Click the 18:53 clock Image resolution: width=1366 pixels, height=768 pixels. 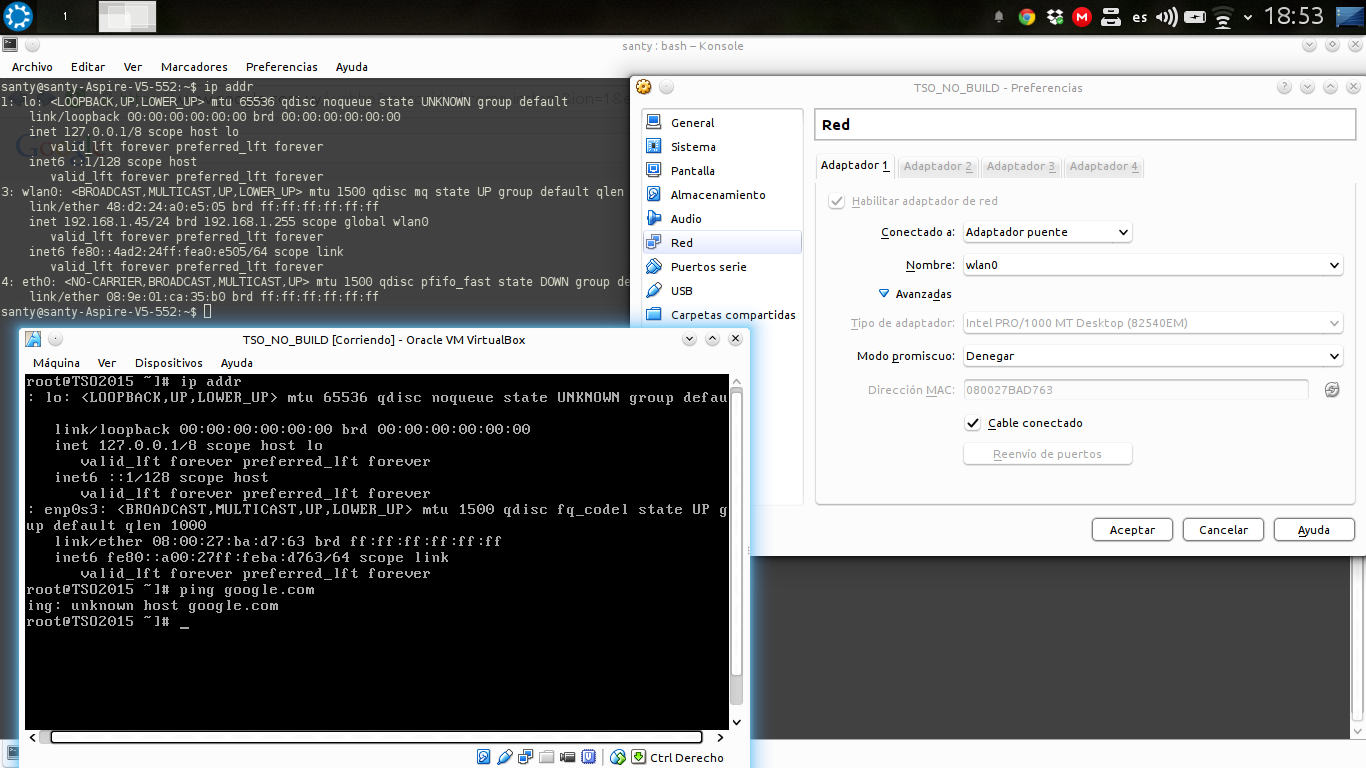pos(1293,16)
